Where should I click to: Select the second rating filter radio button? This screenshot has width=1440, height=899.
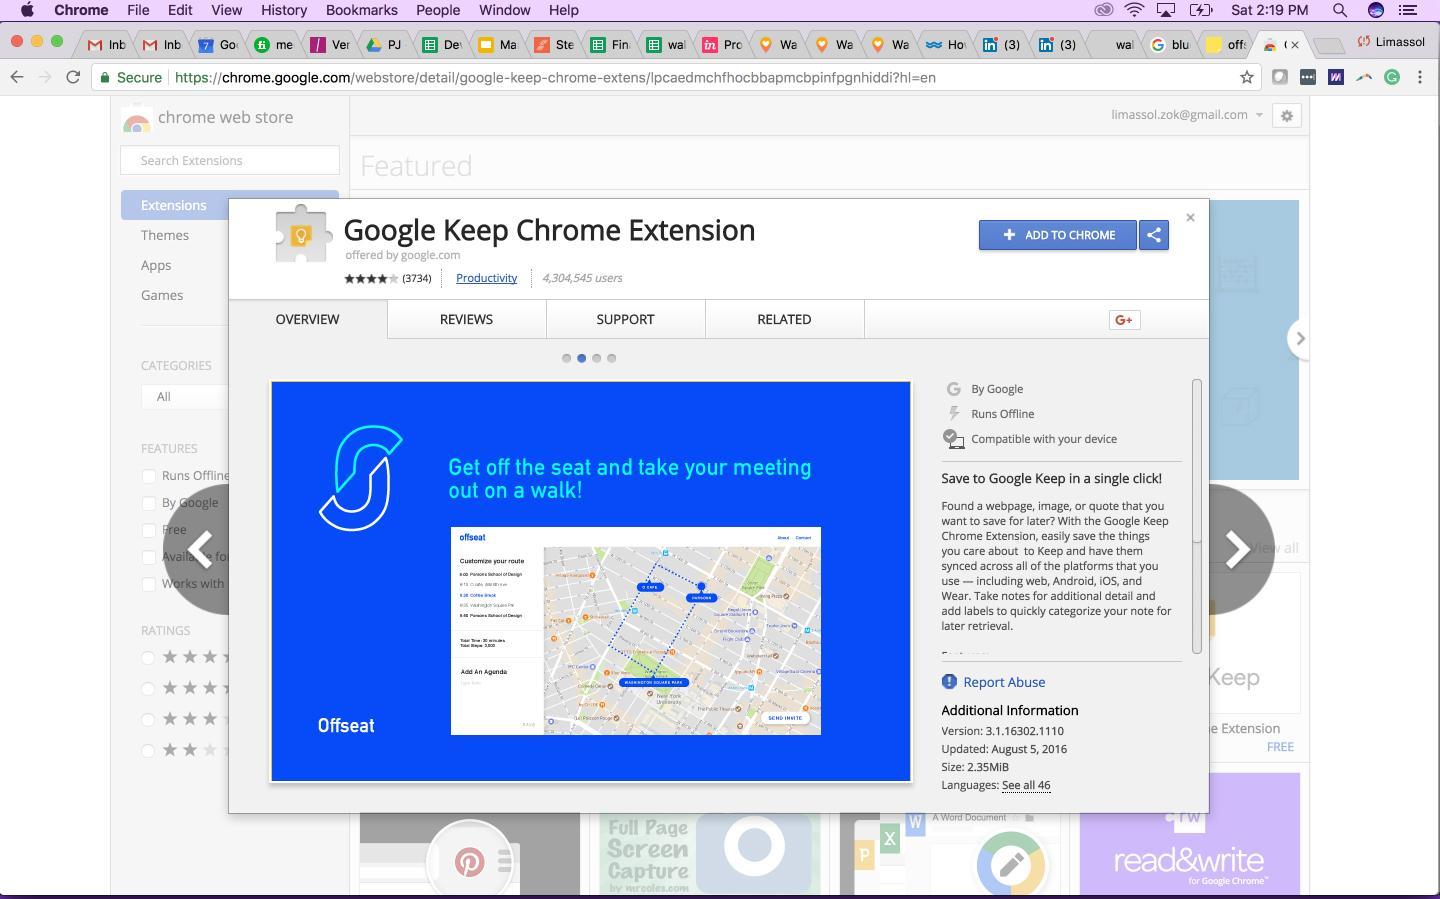[x=148, y=688]
